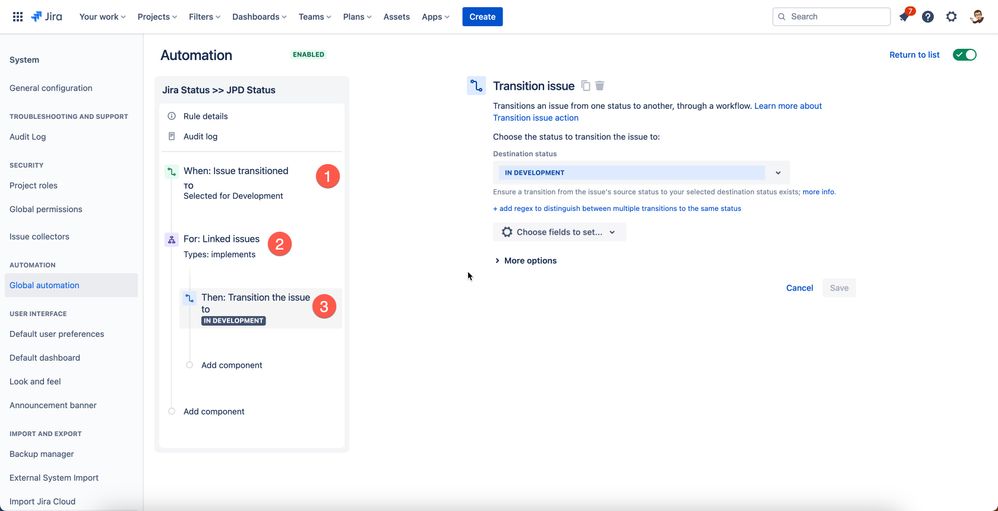998x511 pixels.
Task: Select the Then: Transition the issue action
Action: click(x=261, y=309)
